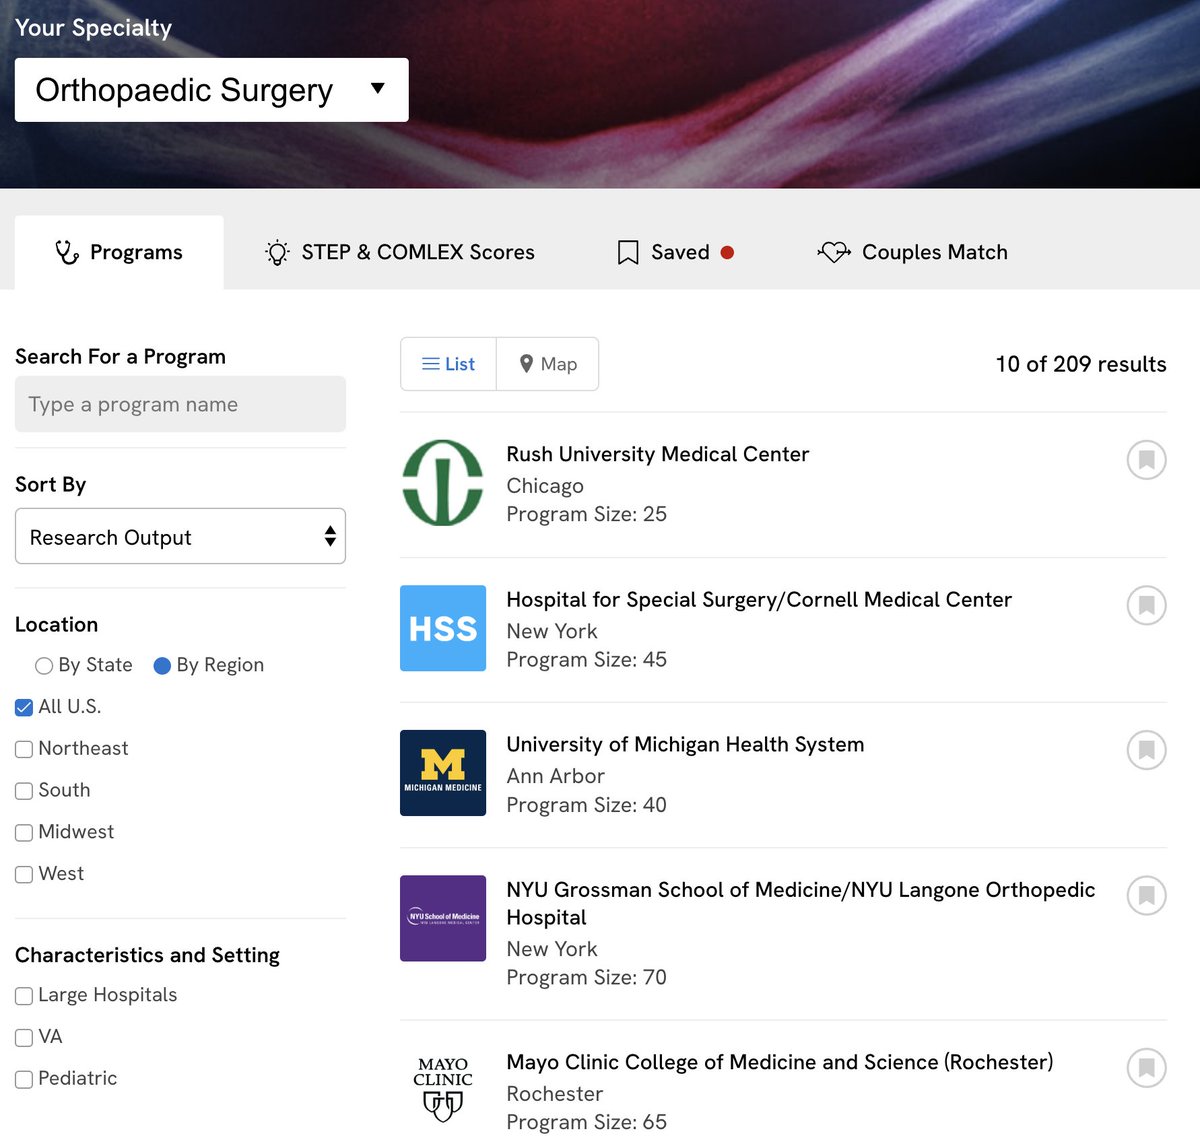The width and height of the screenshot is (1200, 1146).
Task: Save the NYU Grossman School program
Action: tap(1146, 896)
